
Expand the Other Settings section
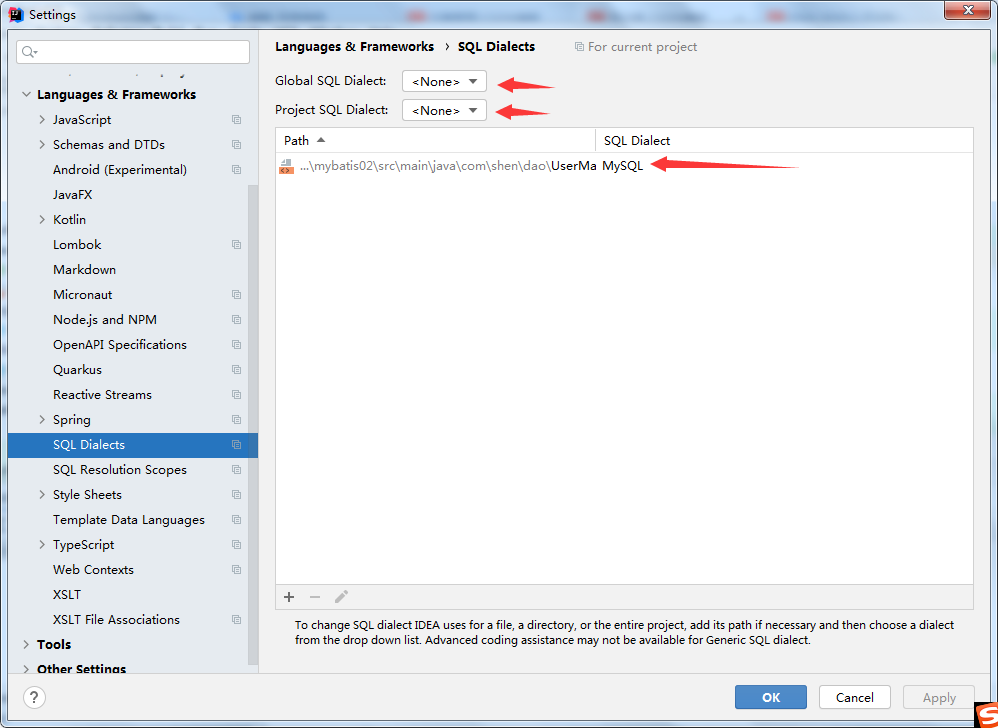26,669
